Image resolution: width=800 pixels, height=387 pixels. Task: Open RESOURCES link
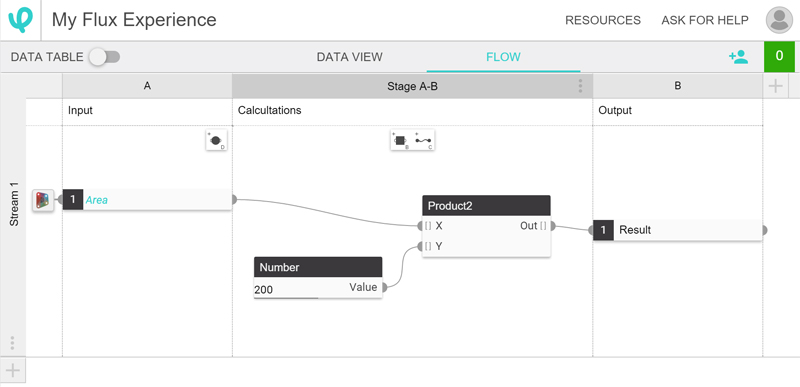[603, 20]
